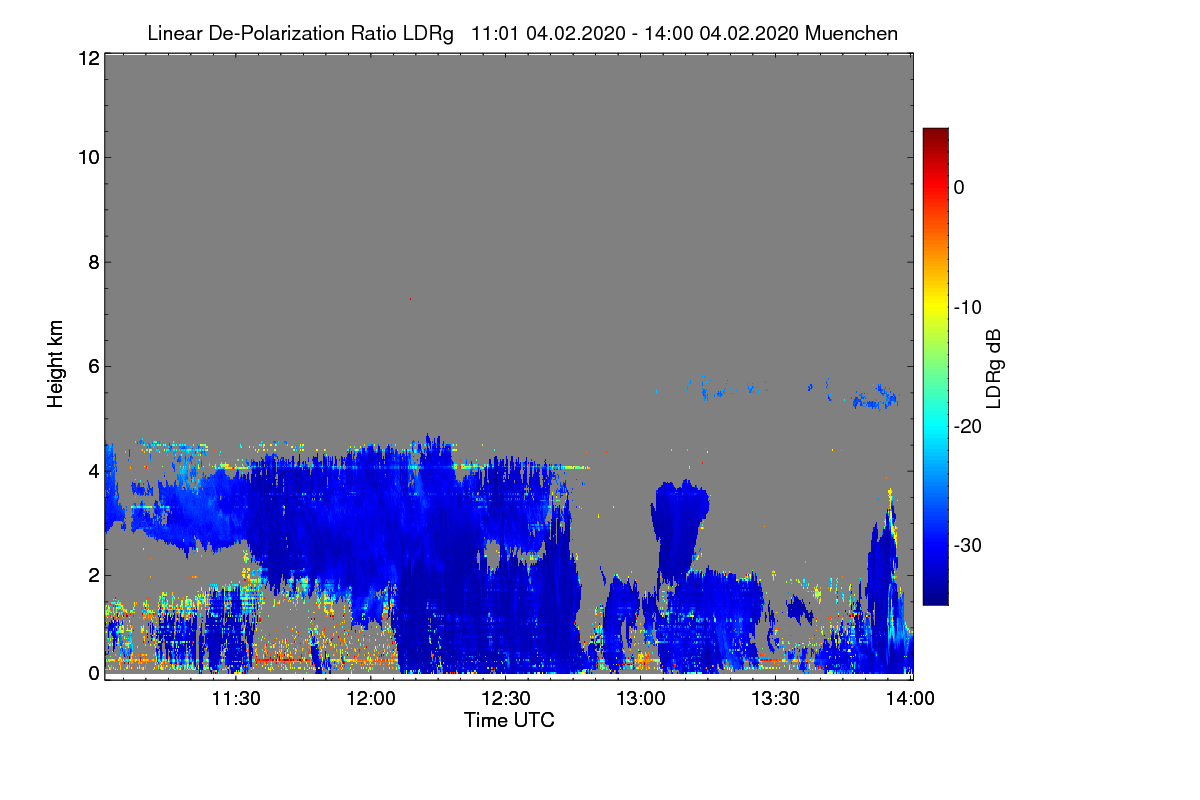Click the 'LDRg dB' colorbar label
Image resolution: width=1200 pixels, height=800 pixels.
coord(994,367)
